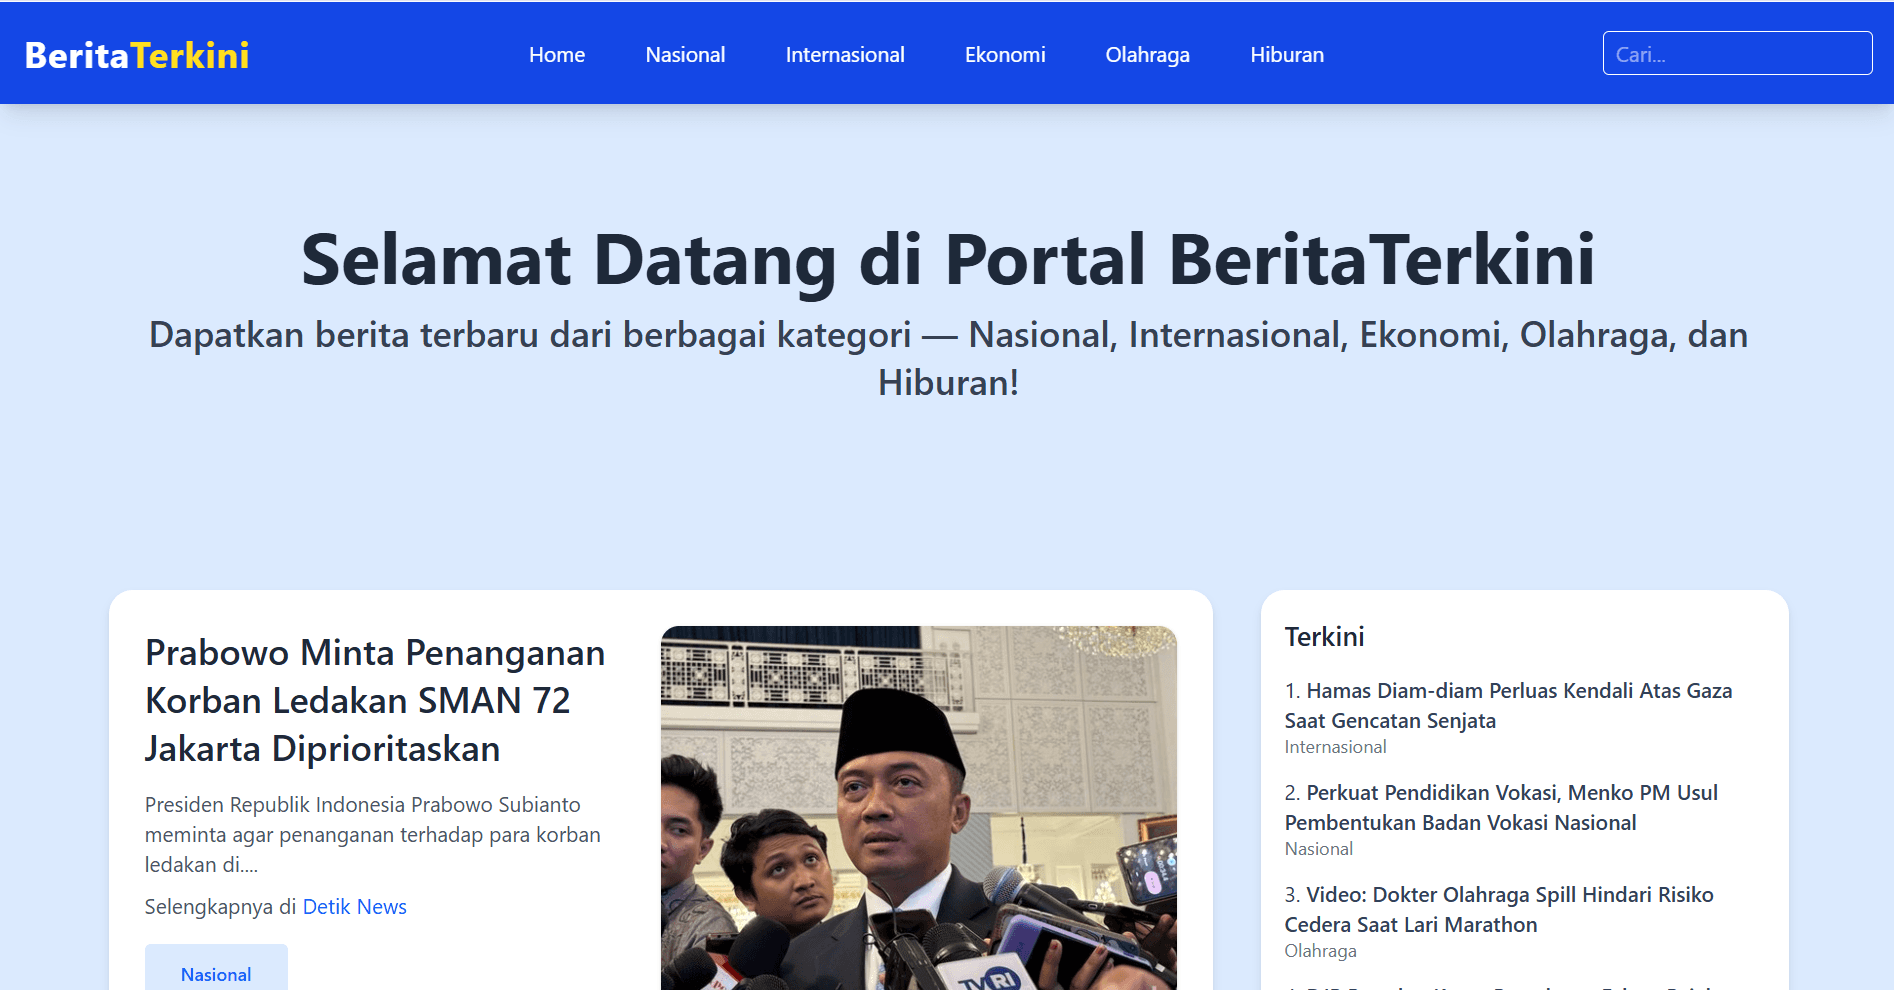Click the Selamat Datang hero heading
The height and width of the screenshot is (990, 1894).
pyautogui.click(x=947, y=260)
